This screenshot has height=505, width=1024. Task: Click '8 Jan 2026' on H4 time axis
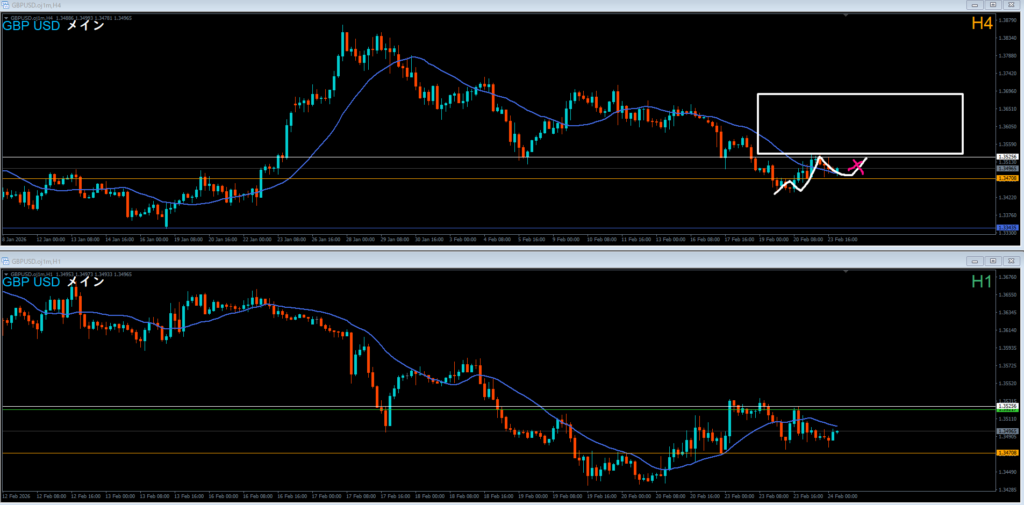click(14, 240)
